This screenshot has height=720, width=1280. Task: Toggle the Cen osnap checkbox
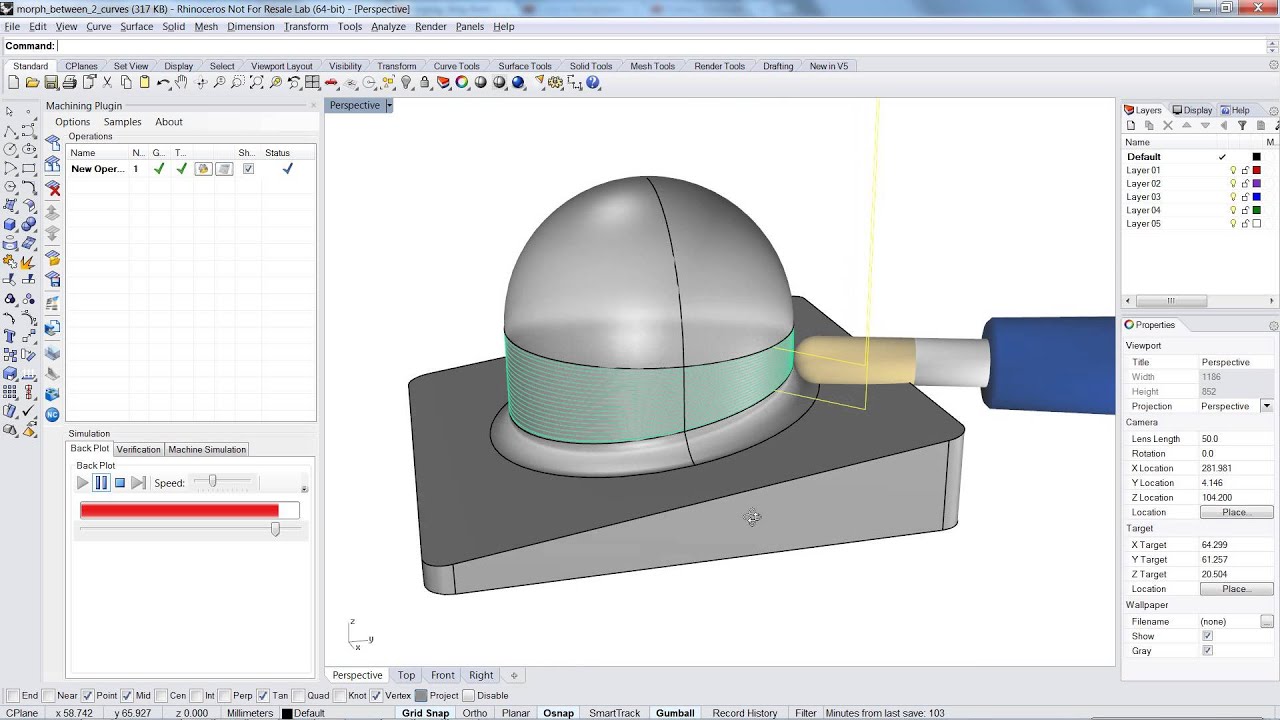(x=162, y=696)
